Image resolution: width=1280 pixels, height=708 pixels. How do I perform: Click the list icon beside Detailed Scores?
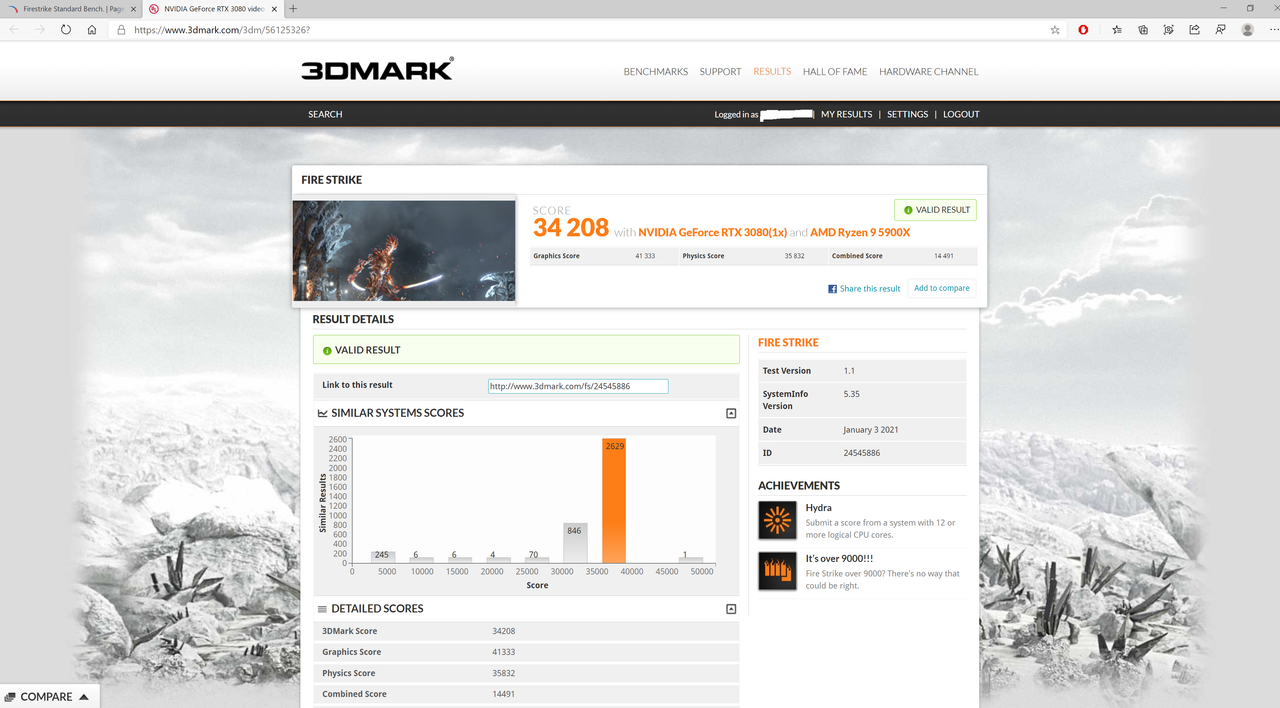(x=322, y=609)
